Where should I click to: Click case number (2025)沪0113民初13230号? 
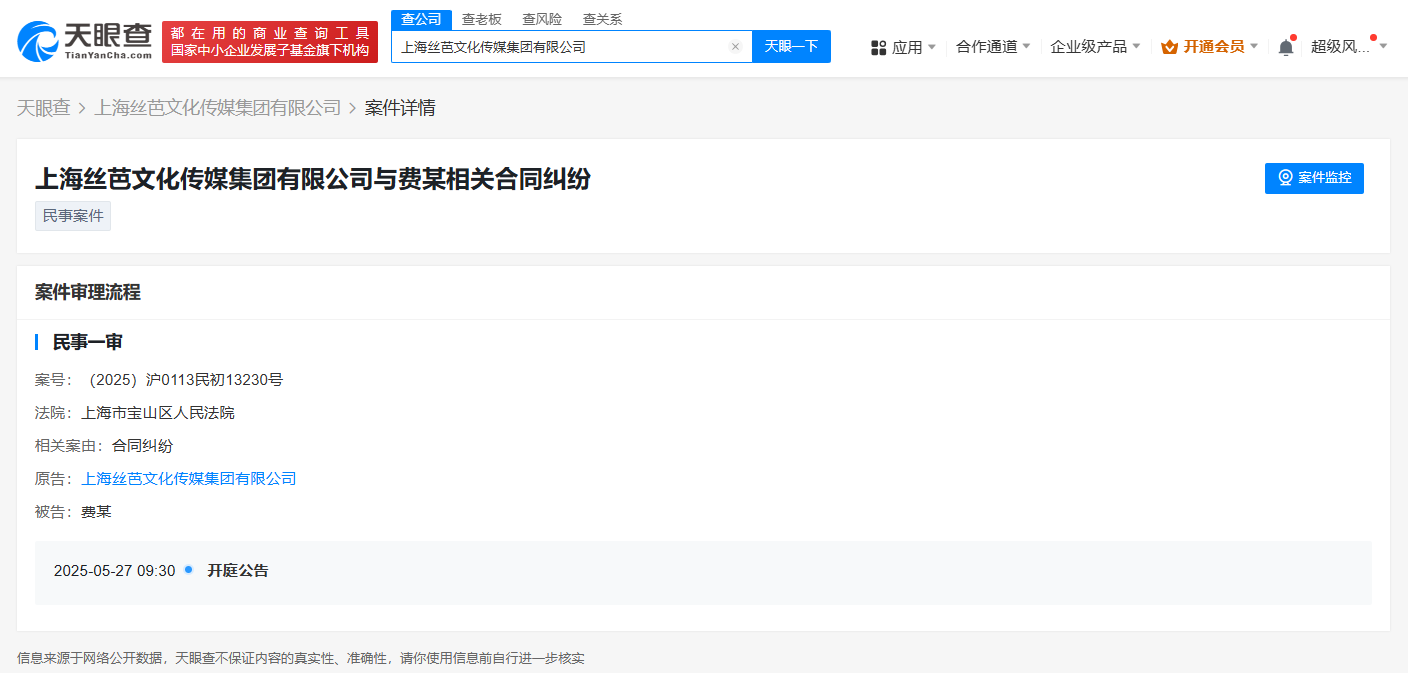pyautogui.click(x=185, y=380)
